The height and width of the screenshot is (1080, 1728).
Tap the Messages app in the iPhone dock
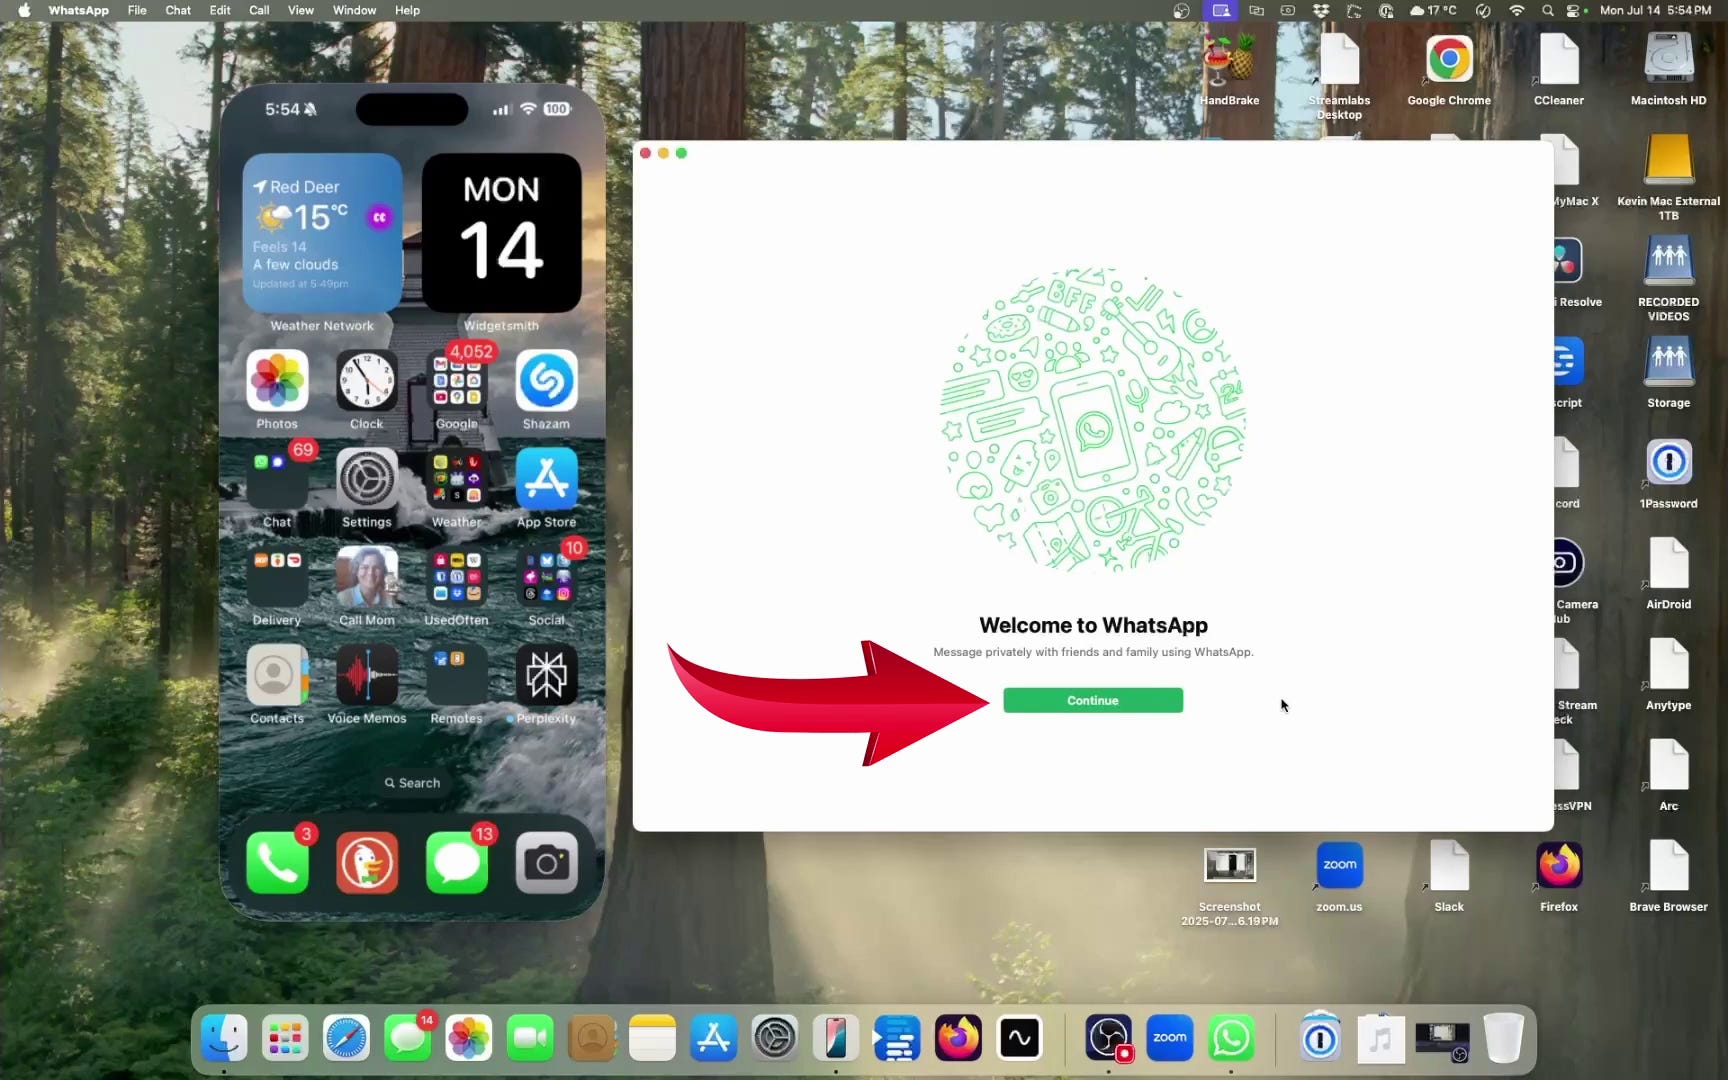click(457, 862)
